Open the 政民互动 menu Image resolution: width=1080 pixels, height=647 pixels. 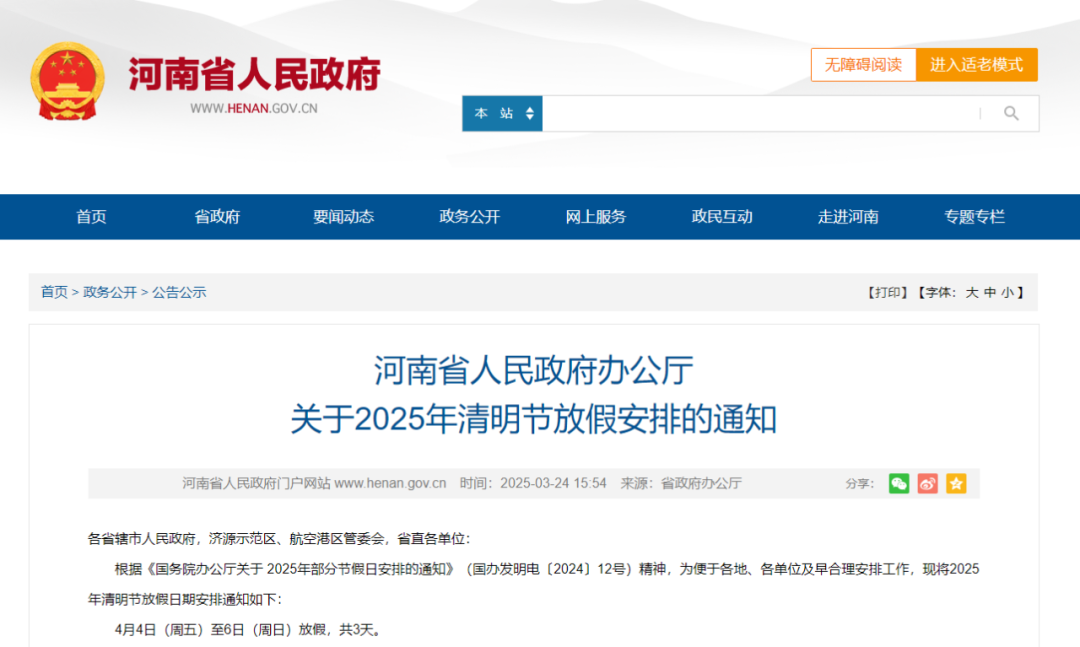pos(721,216)
